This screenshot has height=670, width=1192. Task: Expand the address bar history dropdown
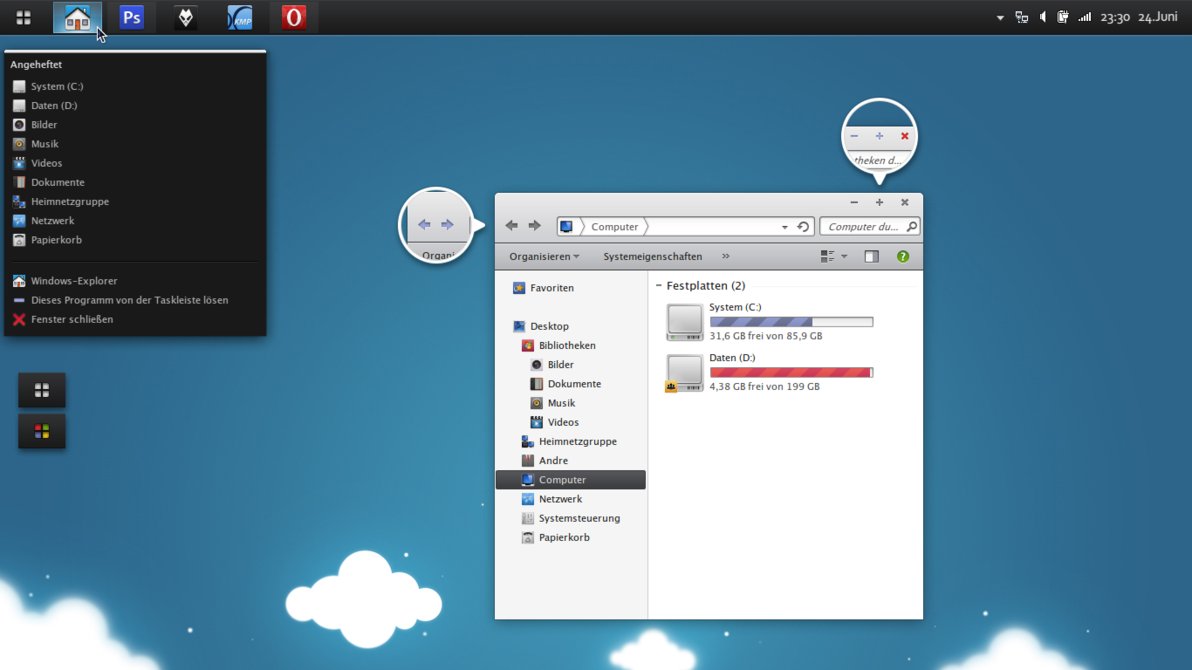point(784,227)
